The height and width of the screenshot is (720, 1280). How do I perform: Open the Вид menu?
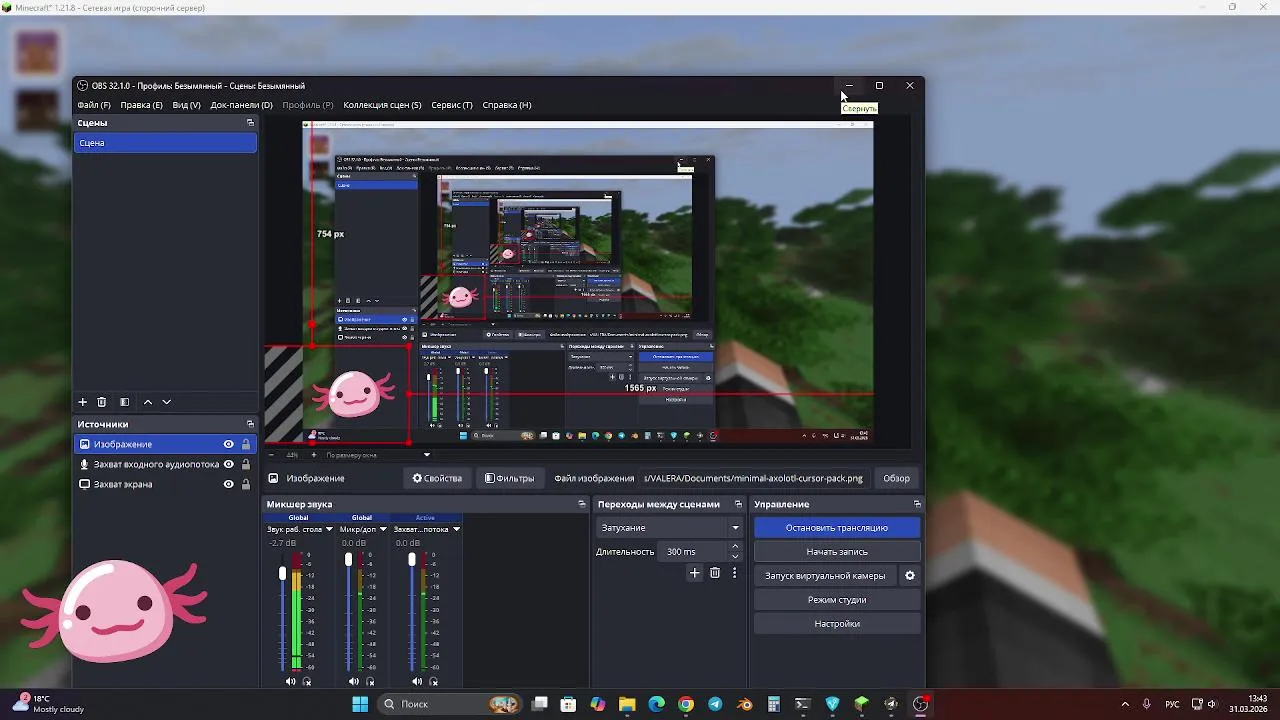(186, 105)
